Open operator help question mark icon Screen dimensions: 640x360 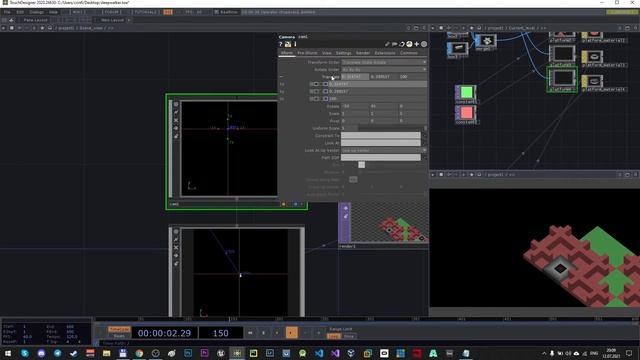281,44
